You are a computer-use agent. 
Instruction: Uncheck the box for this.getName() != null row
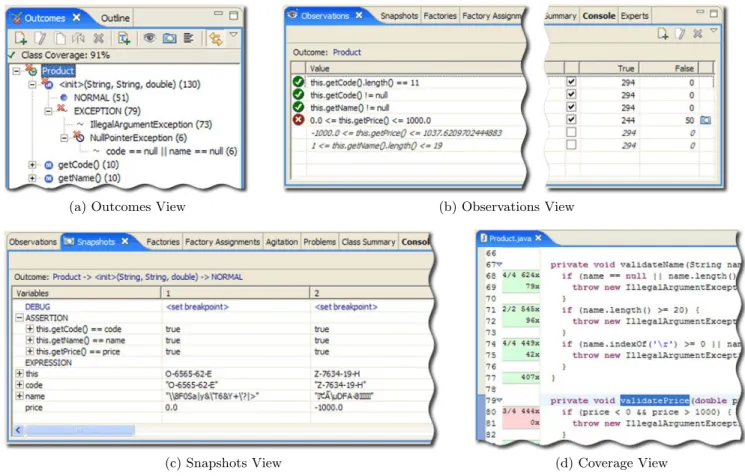[x=571, y=107]
